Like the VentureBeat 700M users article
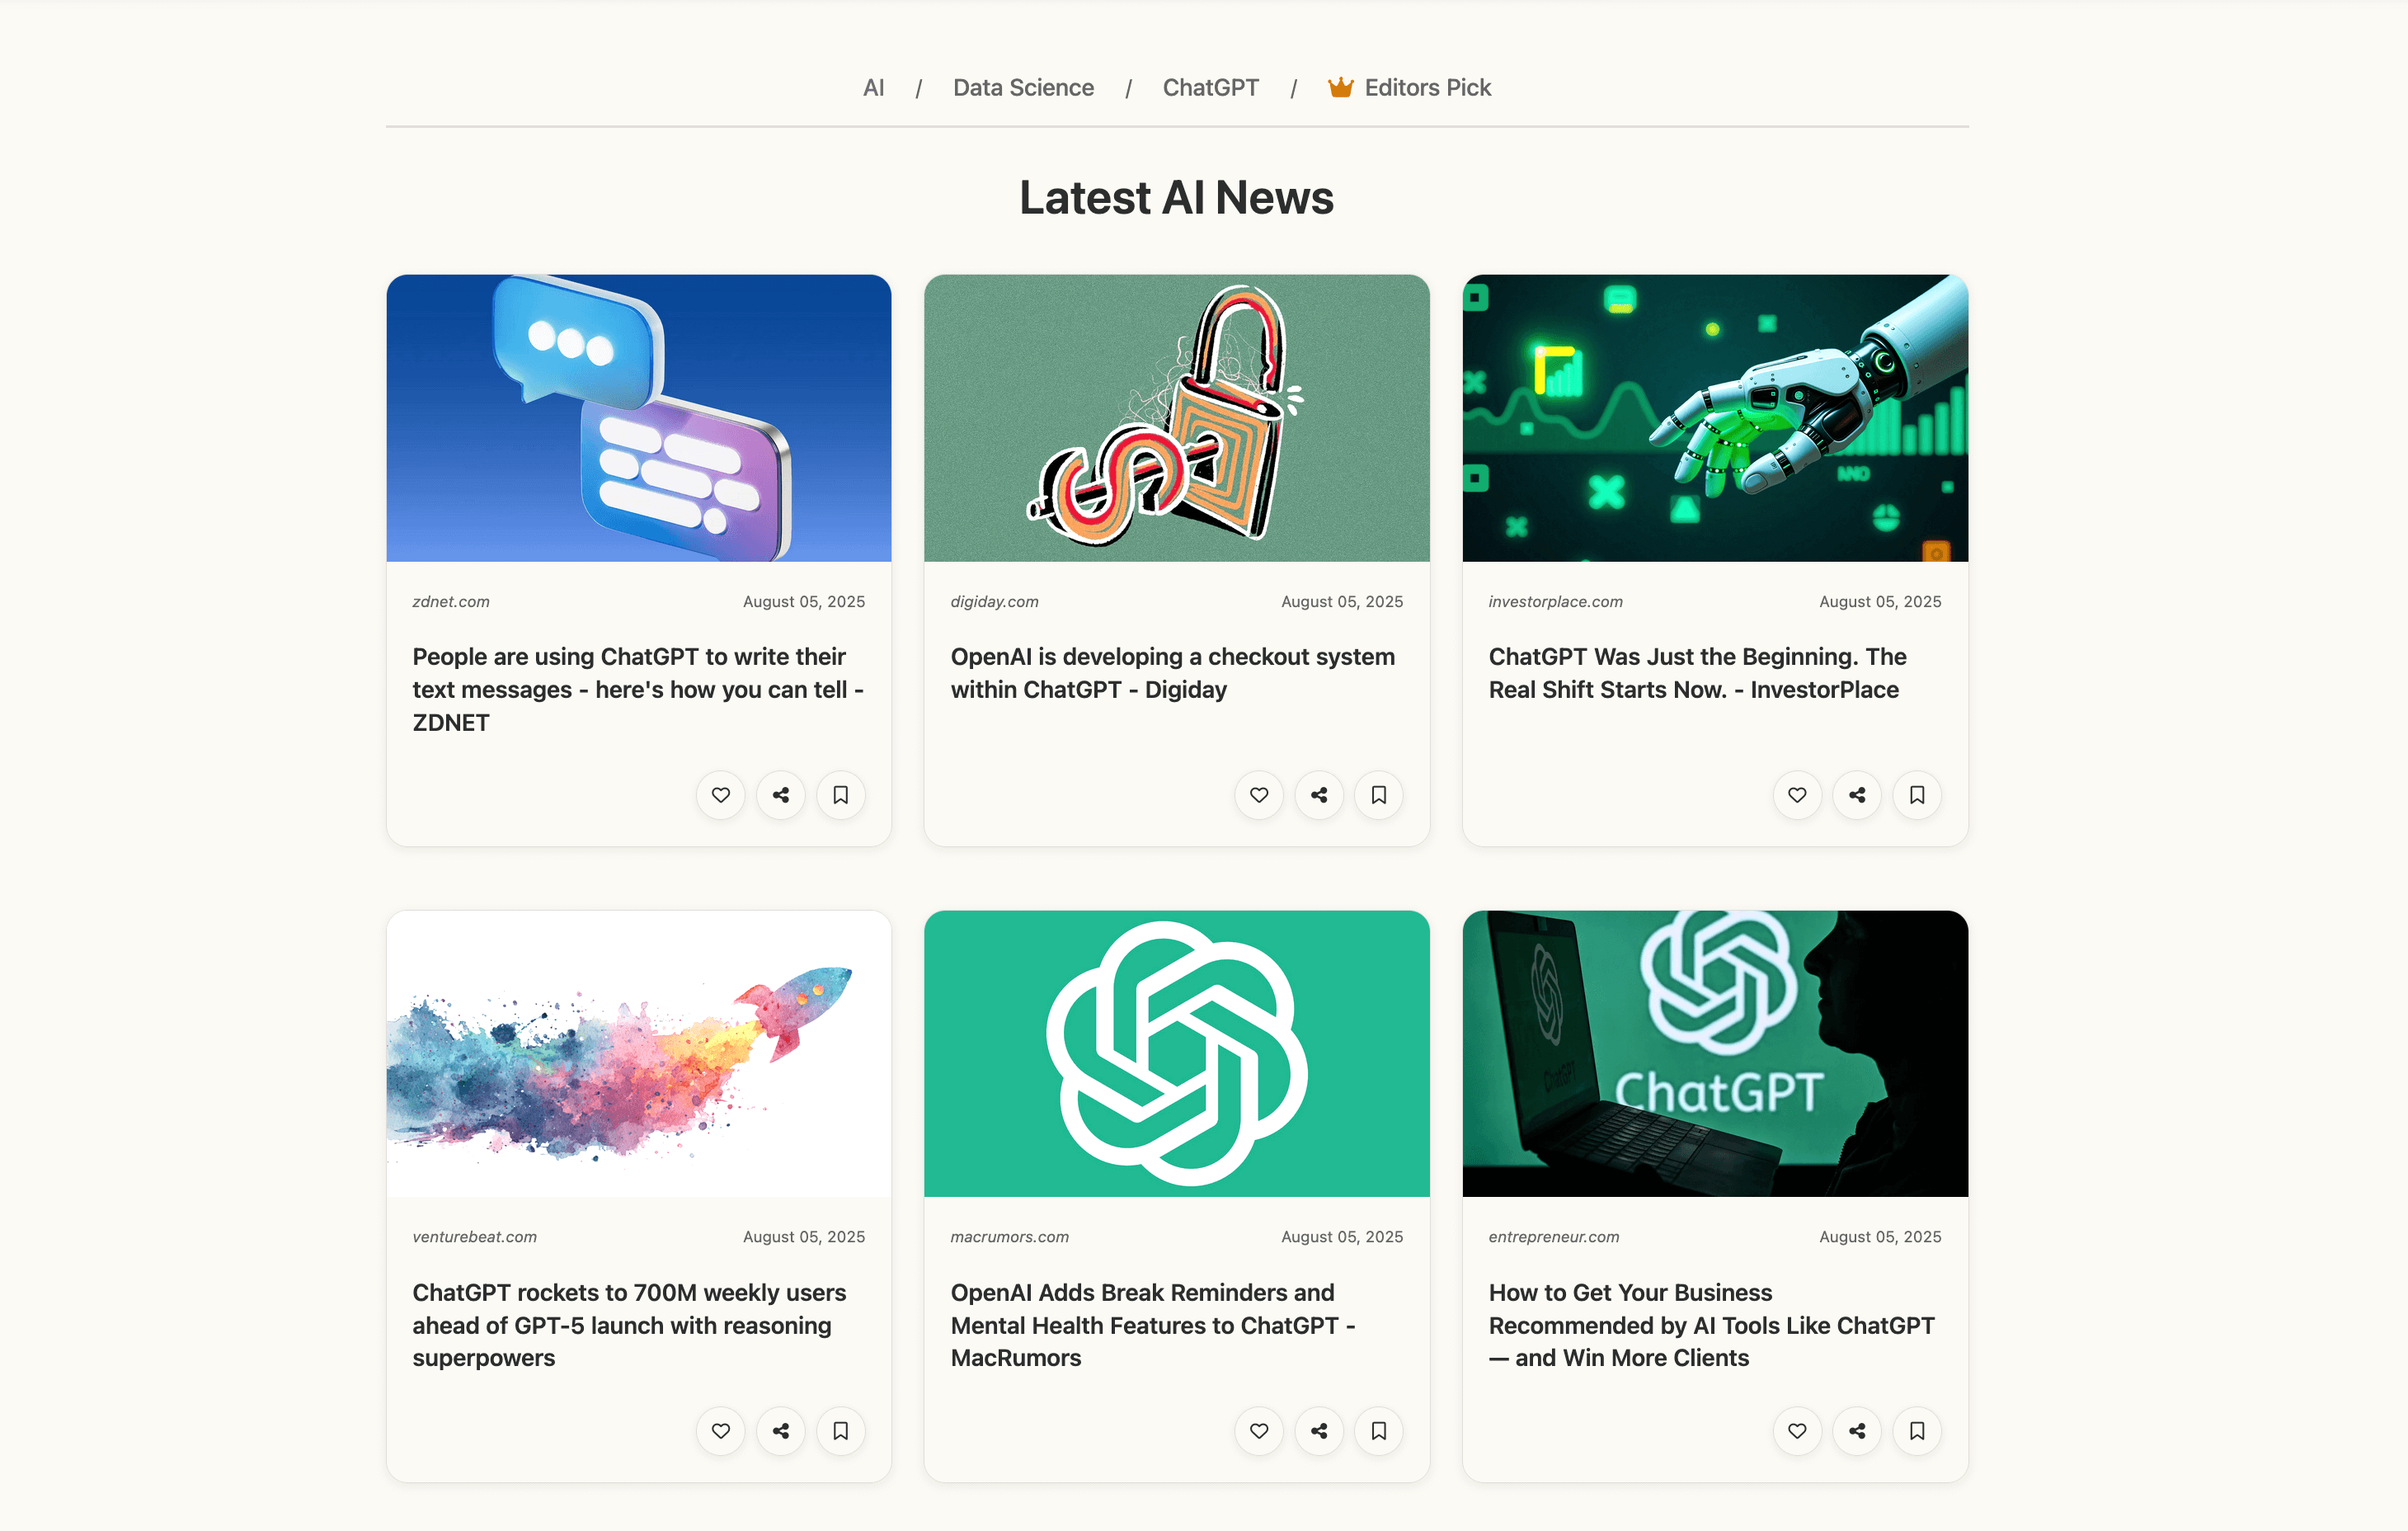This screenshot has height=1531, width=2408. click(720, 1431)
